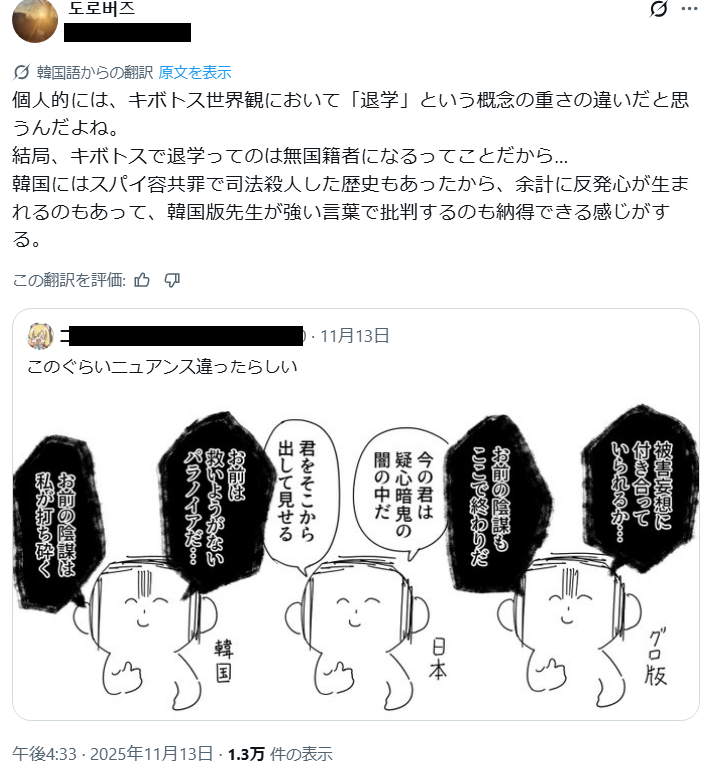
Task: Click the グロ版 character in the image
Action: click(x=570, y=629)
